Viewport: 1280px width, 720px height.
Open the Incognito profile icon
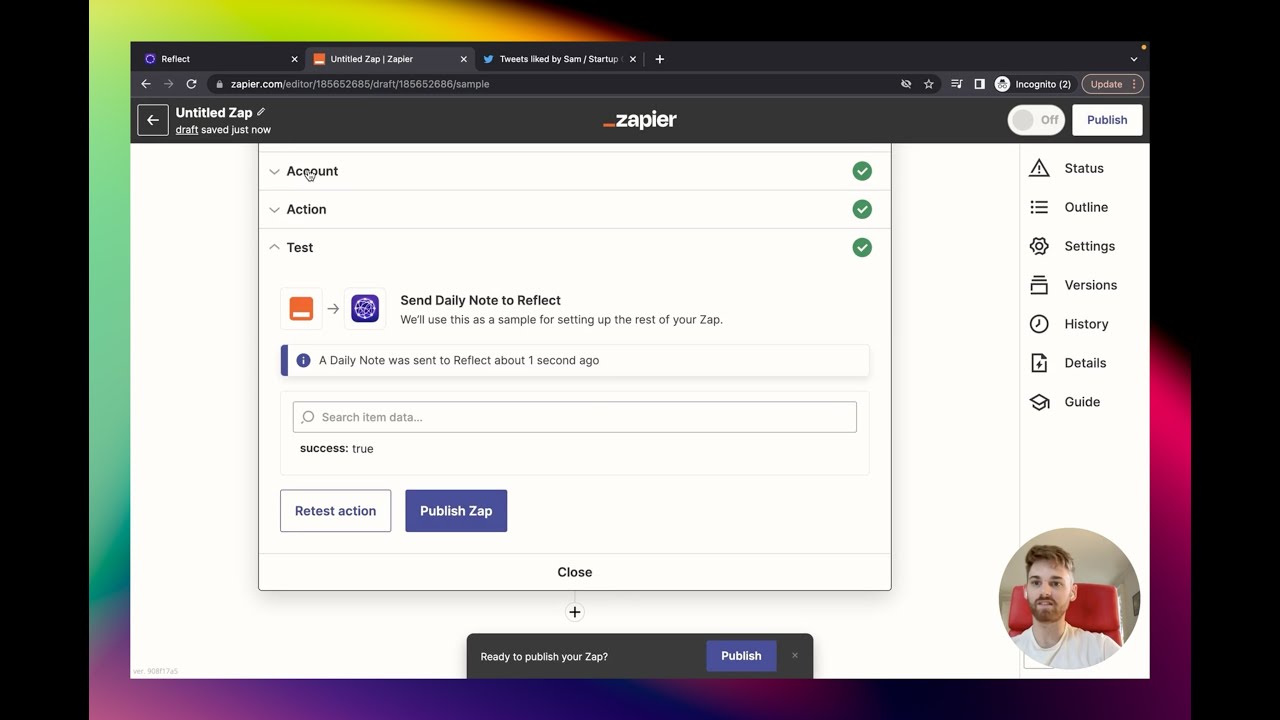point(1002,84)
